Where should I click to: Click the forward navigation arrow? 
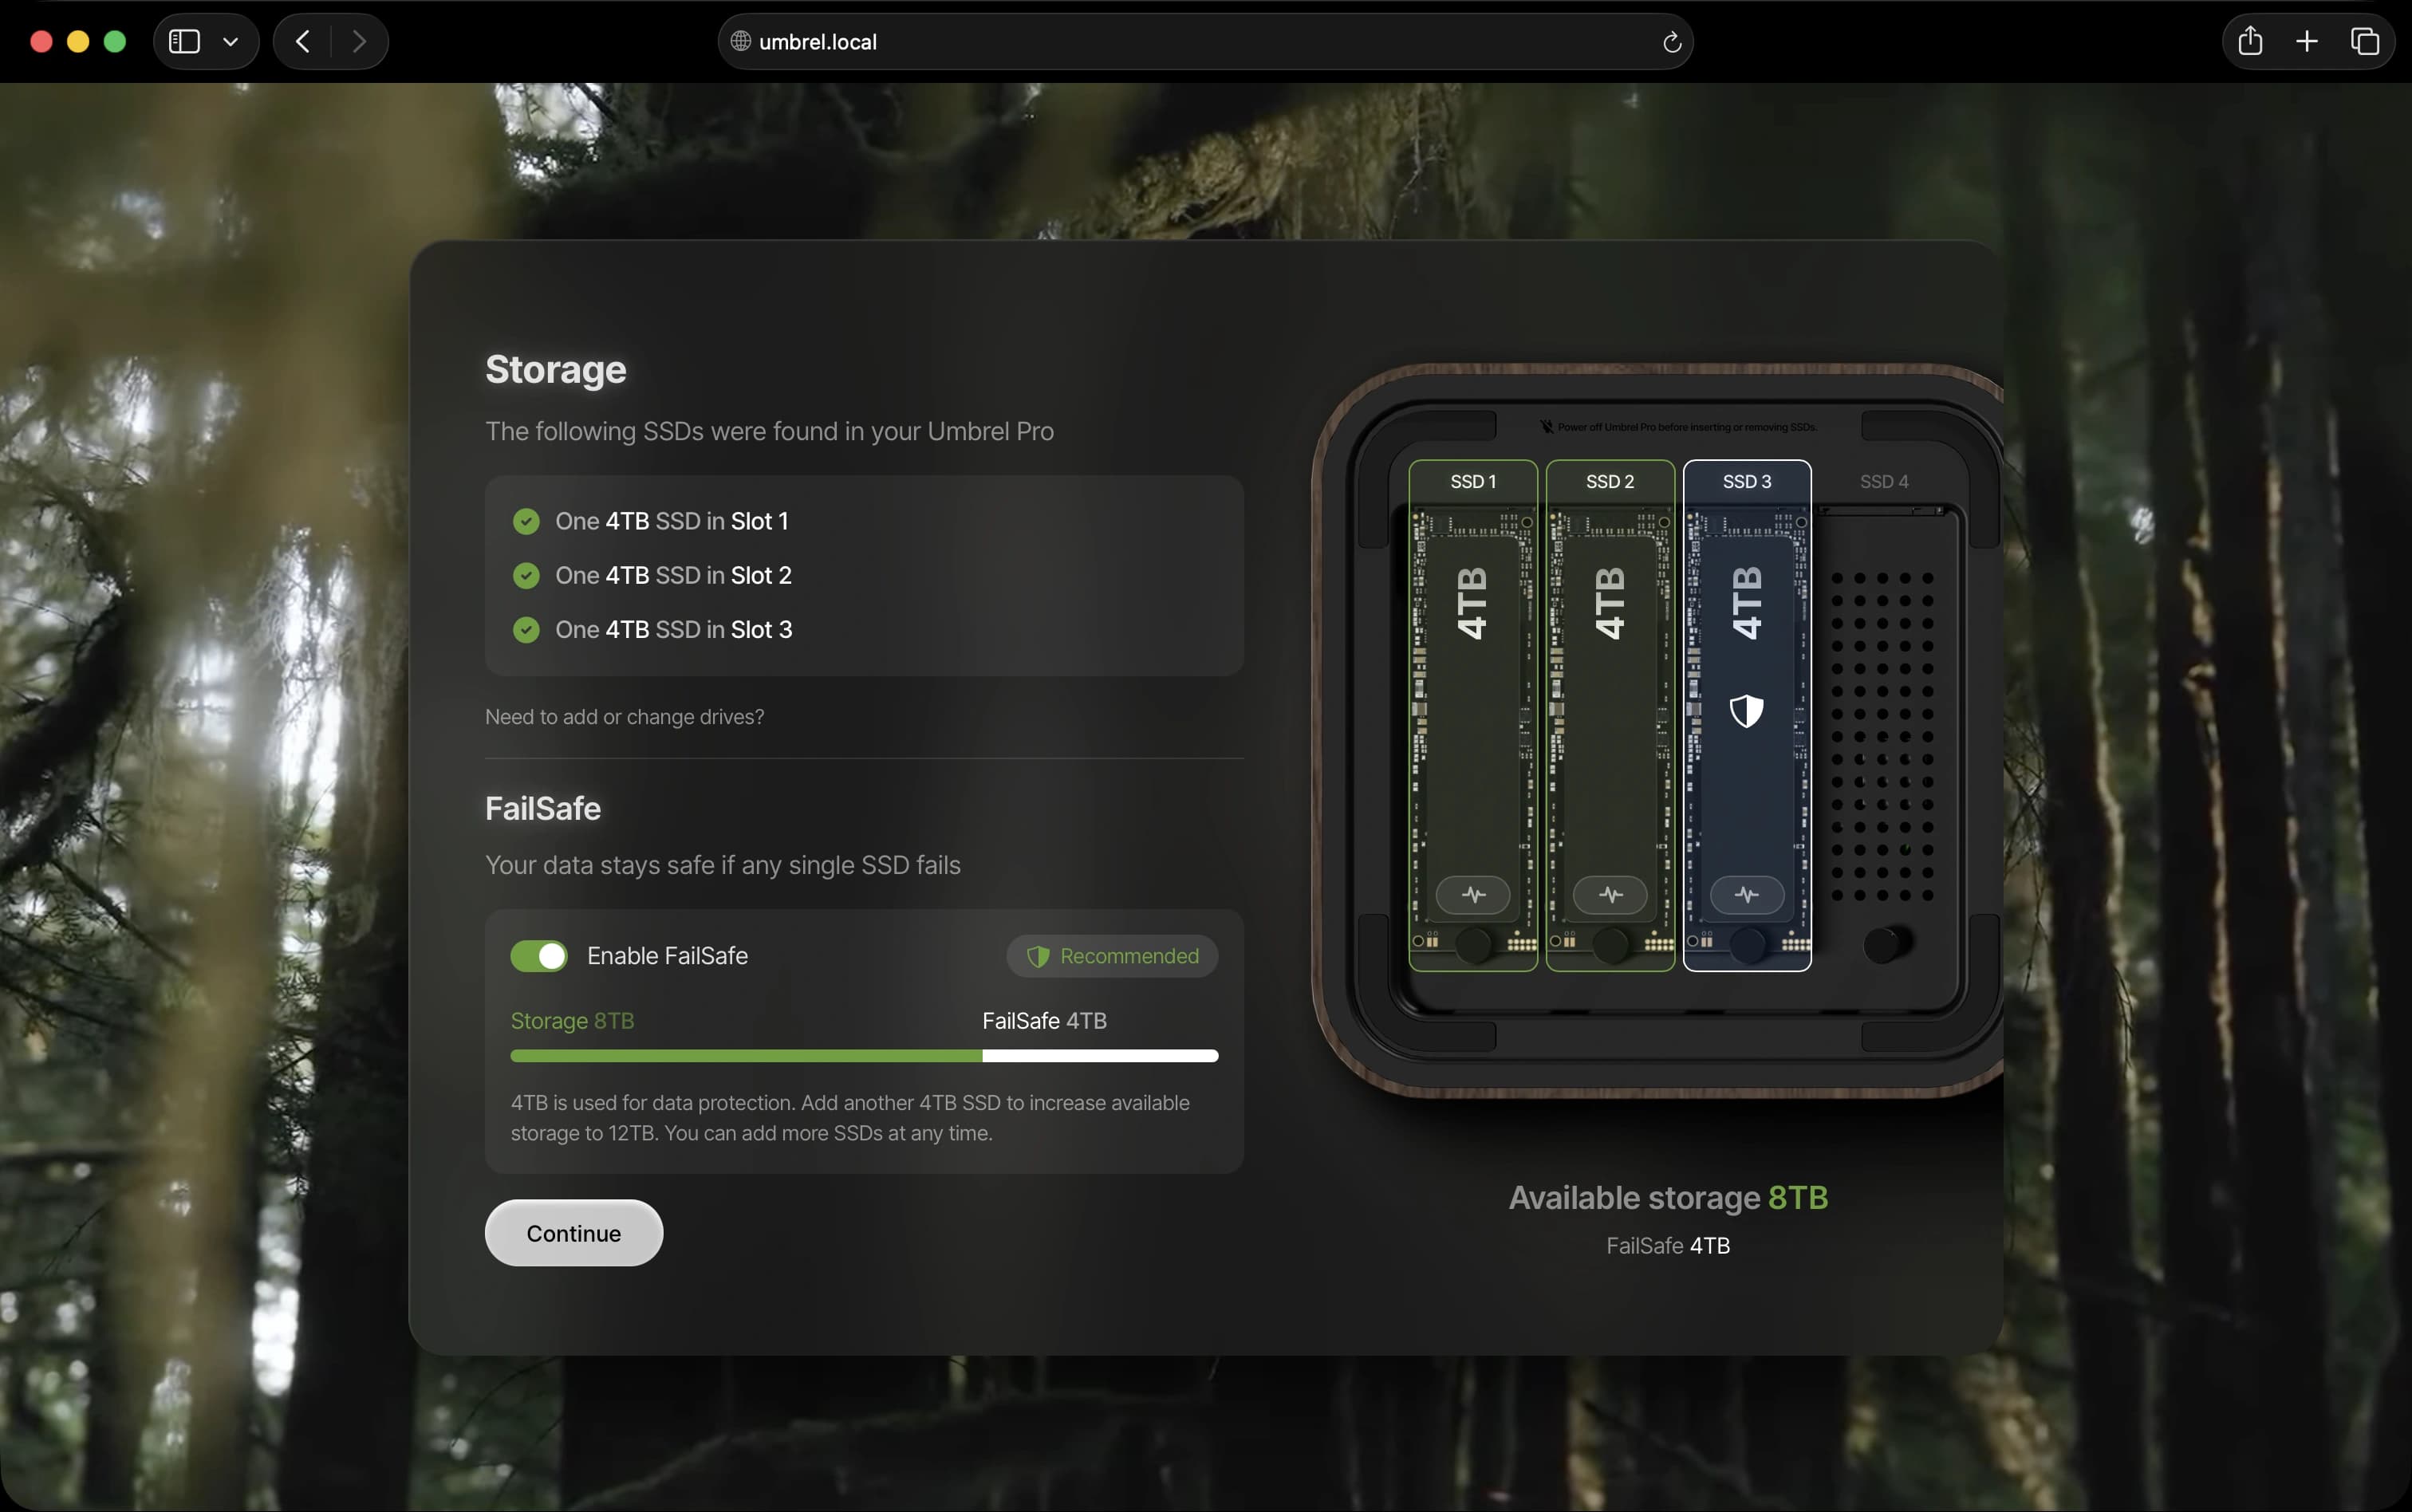(360, 41)
